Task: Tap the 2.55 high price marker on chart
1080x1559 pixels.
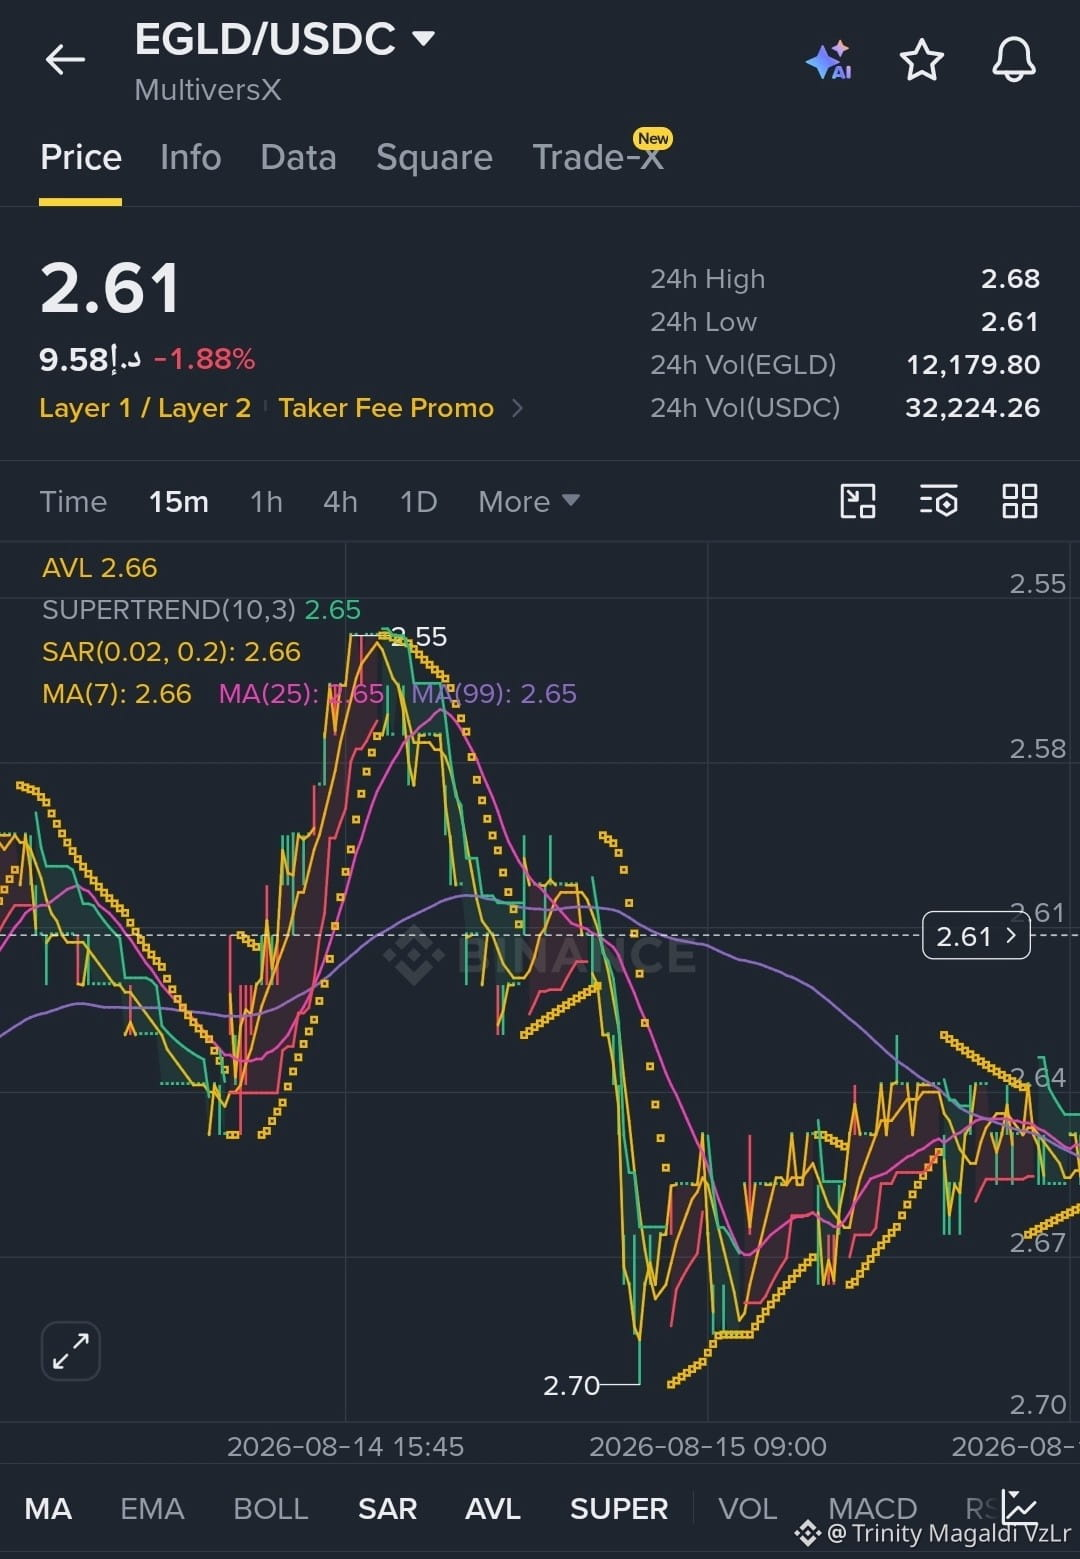Action: [x=418, y=637]
